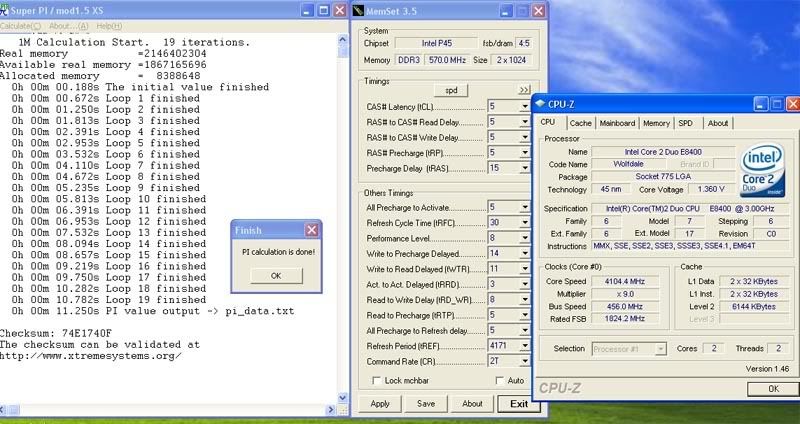
Task: Click the Loop 19 finished line
Action: pos(109,300)
